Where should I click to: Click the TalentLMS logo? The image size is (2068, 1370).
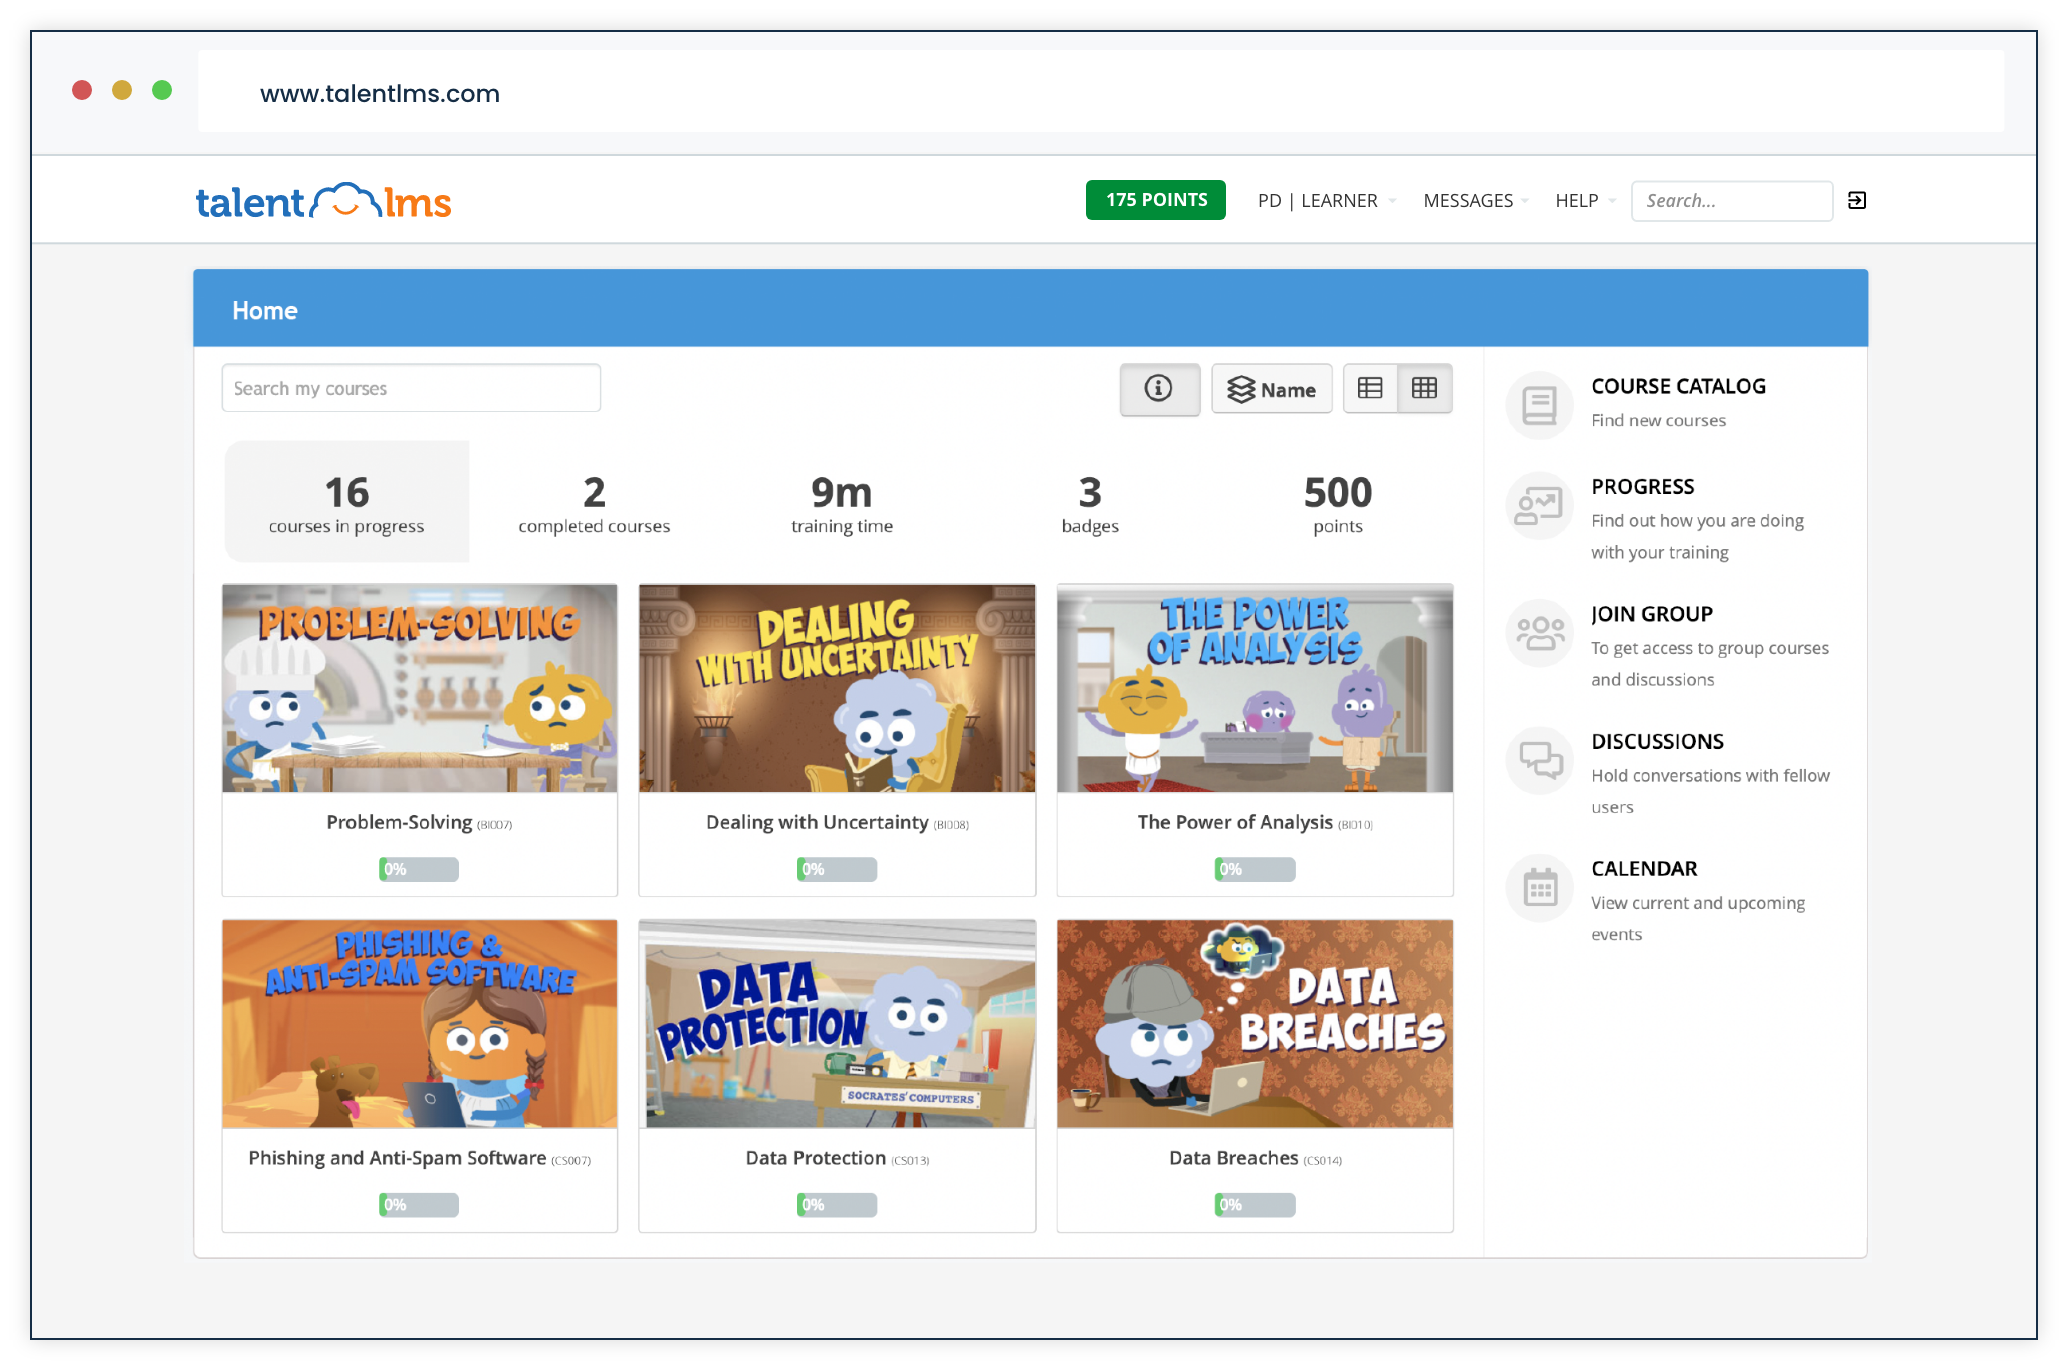(323, 202)
